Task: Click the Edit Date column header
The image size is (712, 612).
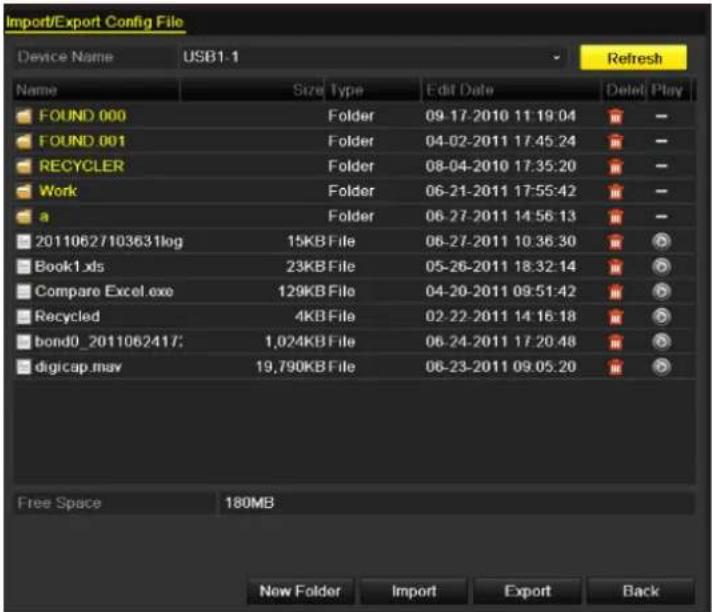Action: click(512, 90)
